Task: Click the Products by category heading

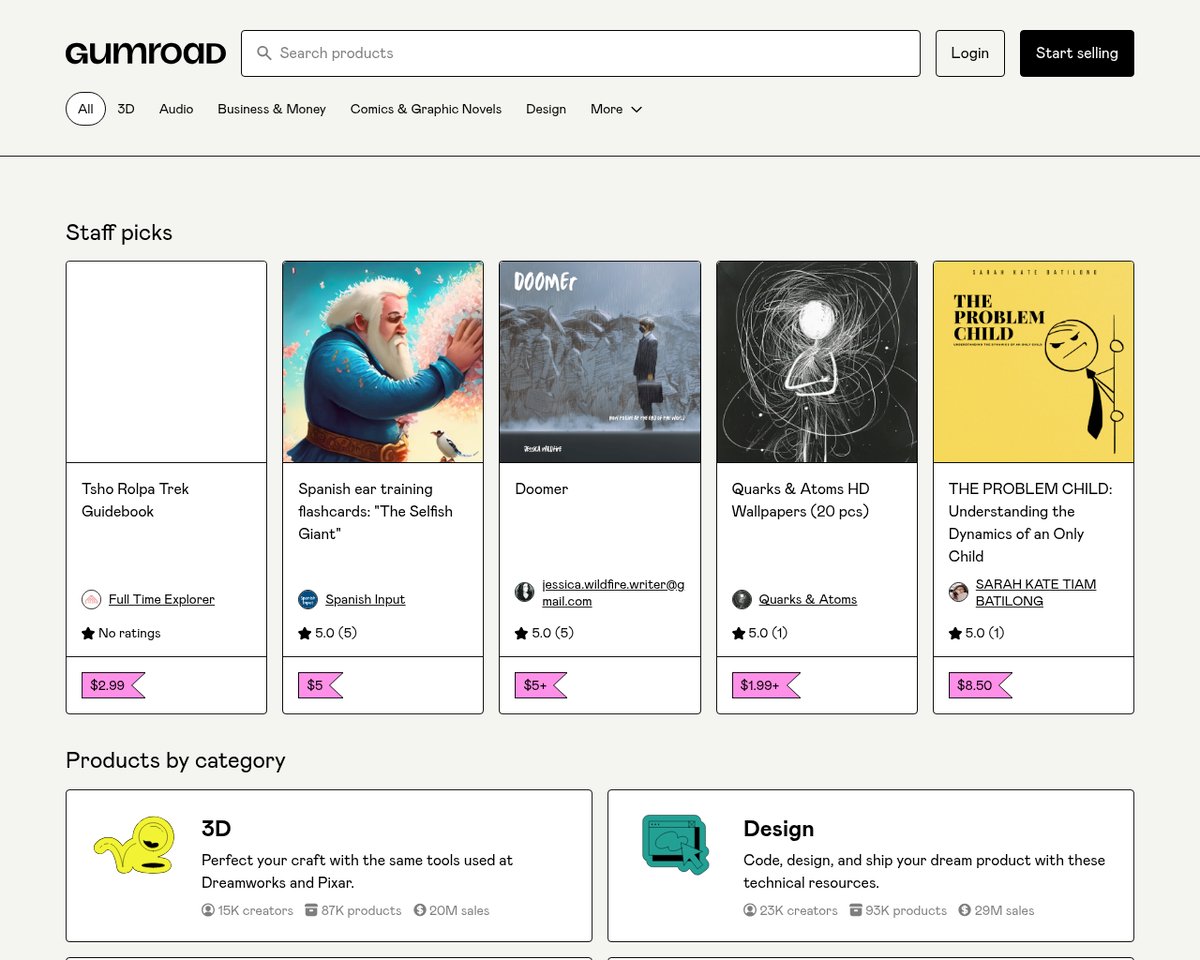Action: click(176, 761)
